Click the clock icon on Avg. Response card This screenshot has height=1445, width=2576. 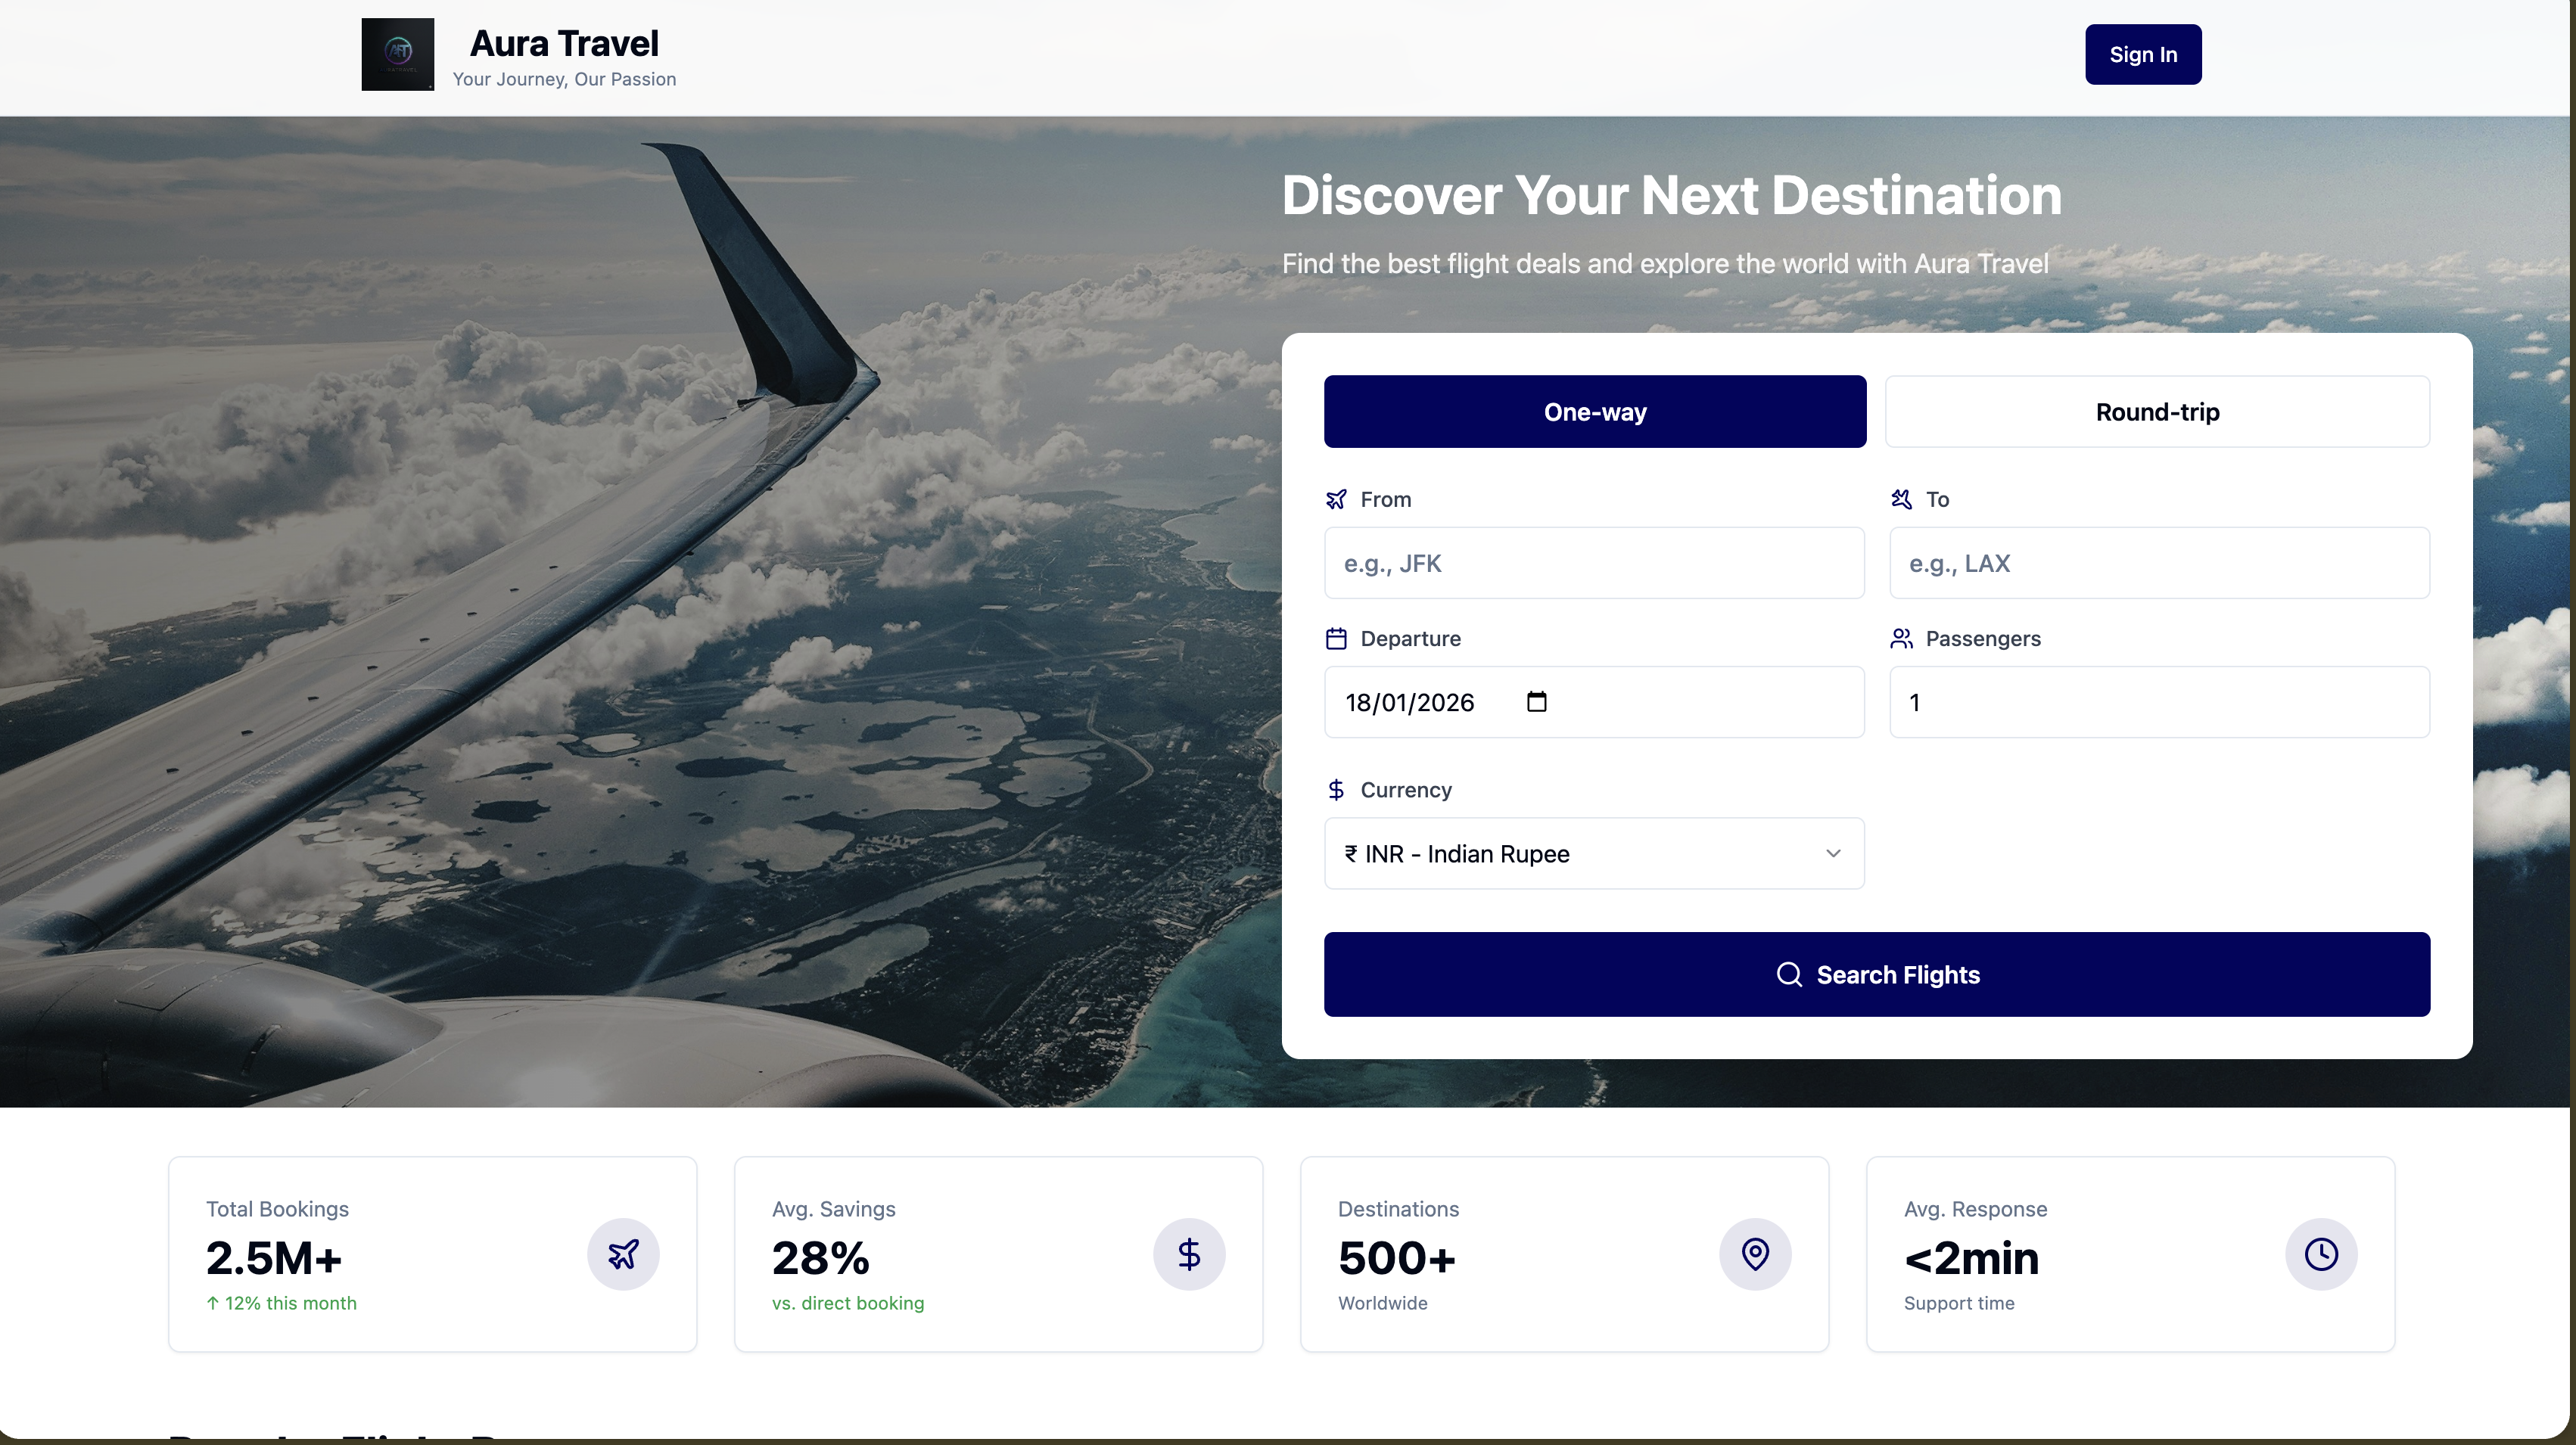coord(2321,1254)
